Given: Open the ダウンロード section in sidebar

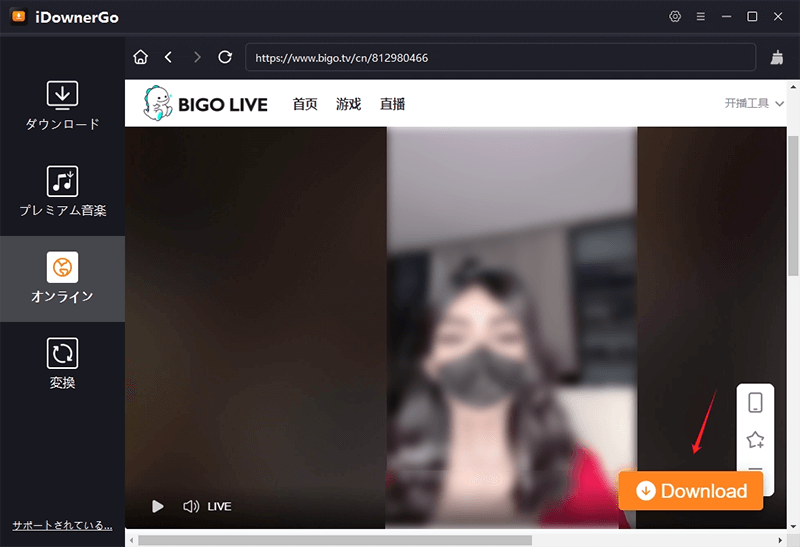Looking at the screenshot, I should 62,106.
